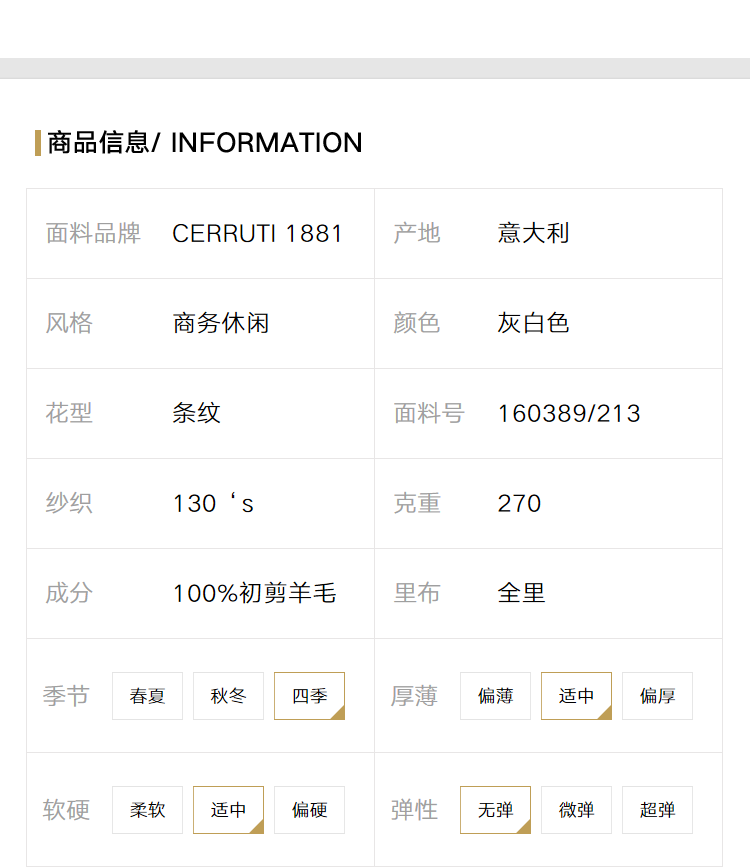750x867 pixels.
Task: Pick the 超弹 elasticity option
Action: (x=658, y=809)
